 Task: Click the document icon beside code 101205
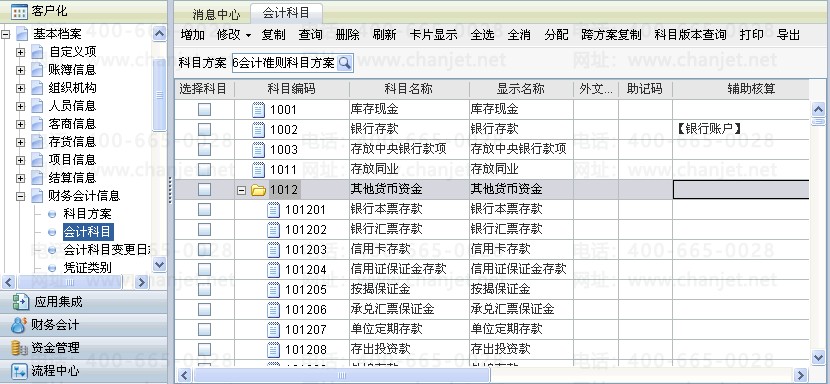click(273, 290)
